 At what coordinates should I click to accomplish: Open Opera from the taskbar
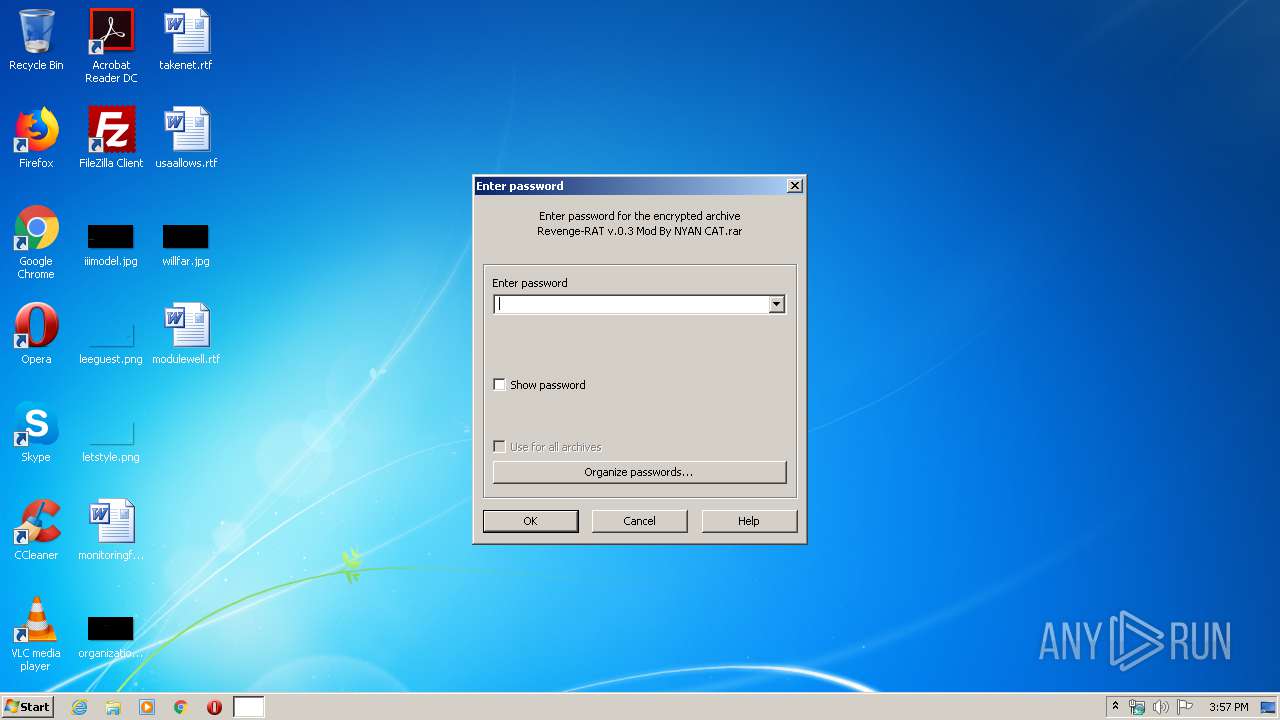(x=214, y=707)
